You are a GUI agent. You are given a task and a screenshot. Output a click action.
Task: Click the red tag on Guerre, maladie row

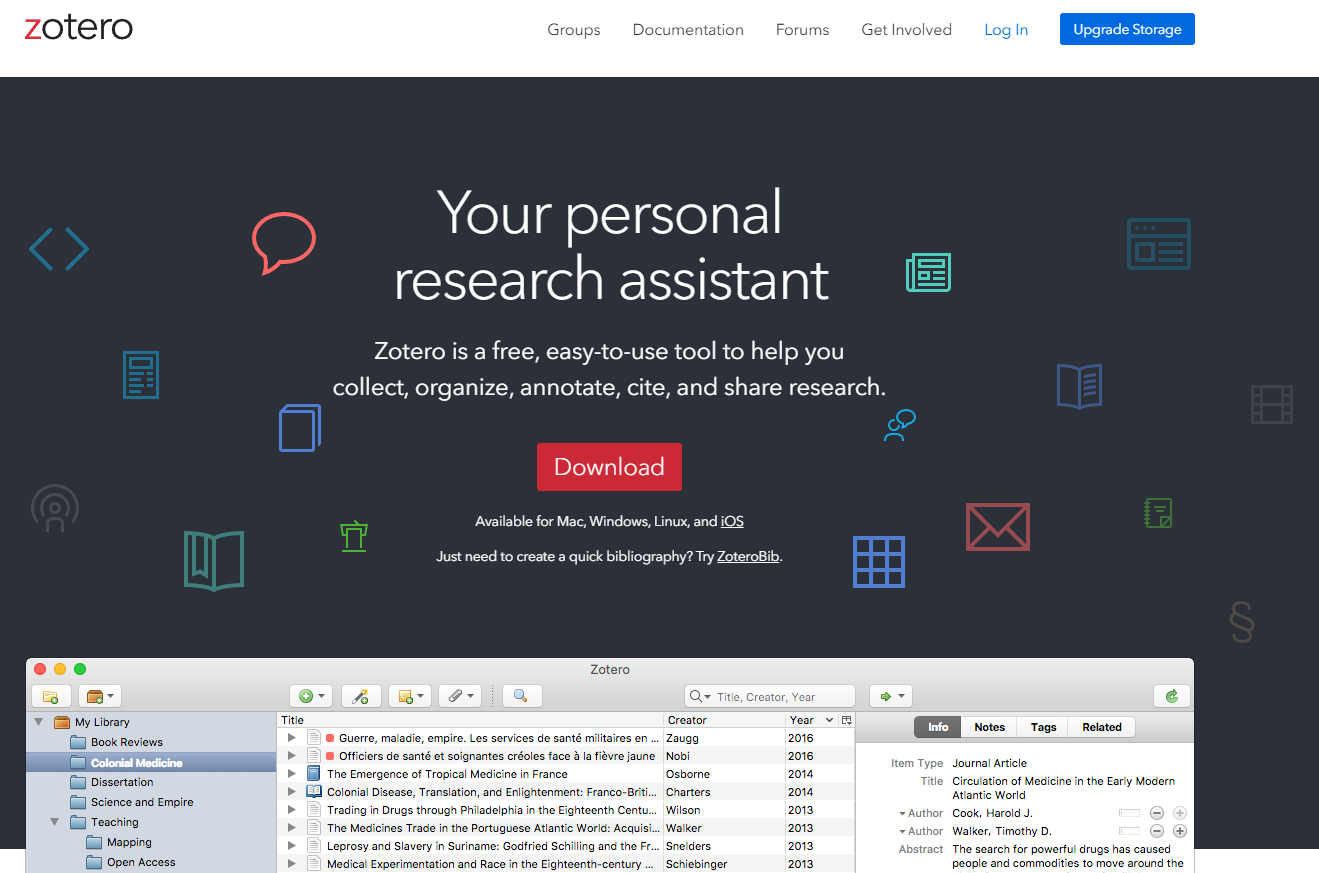[x=330, y=738]
